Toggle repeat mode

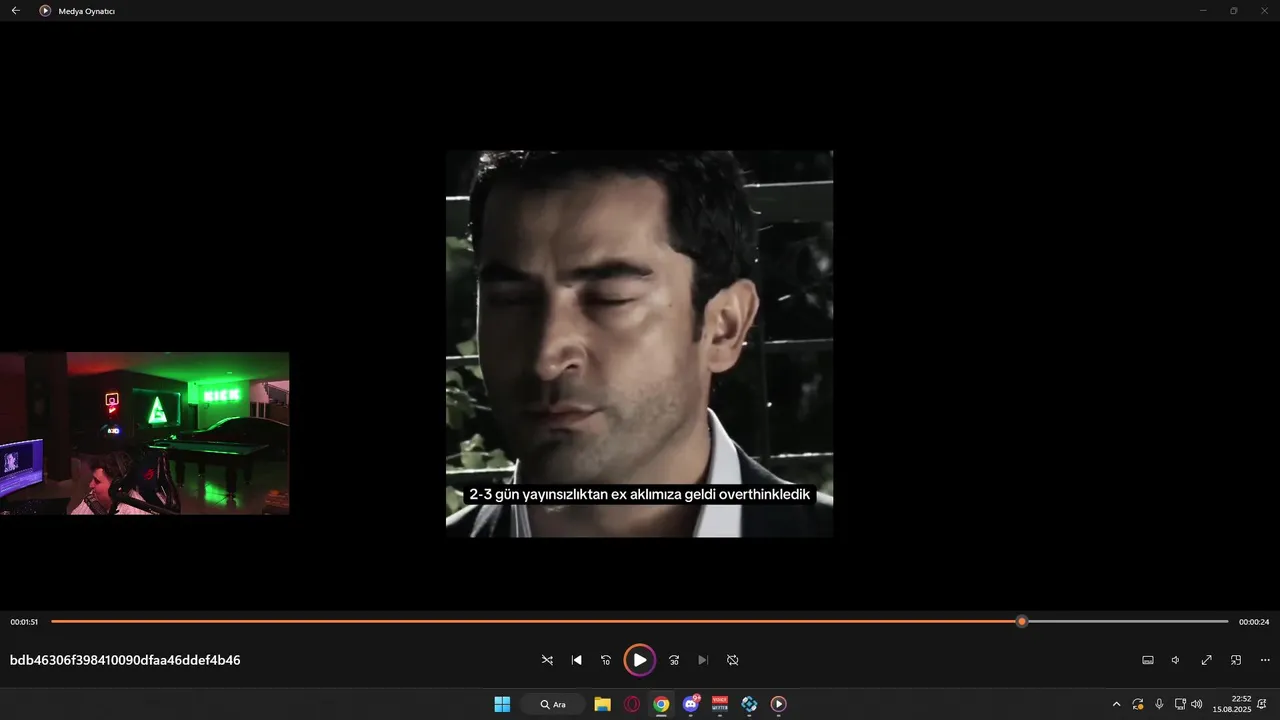(732, 660)
